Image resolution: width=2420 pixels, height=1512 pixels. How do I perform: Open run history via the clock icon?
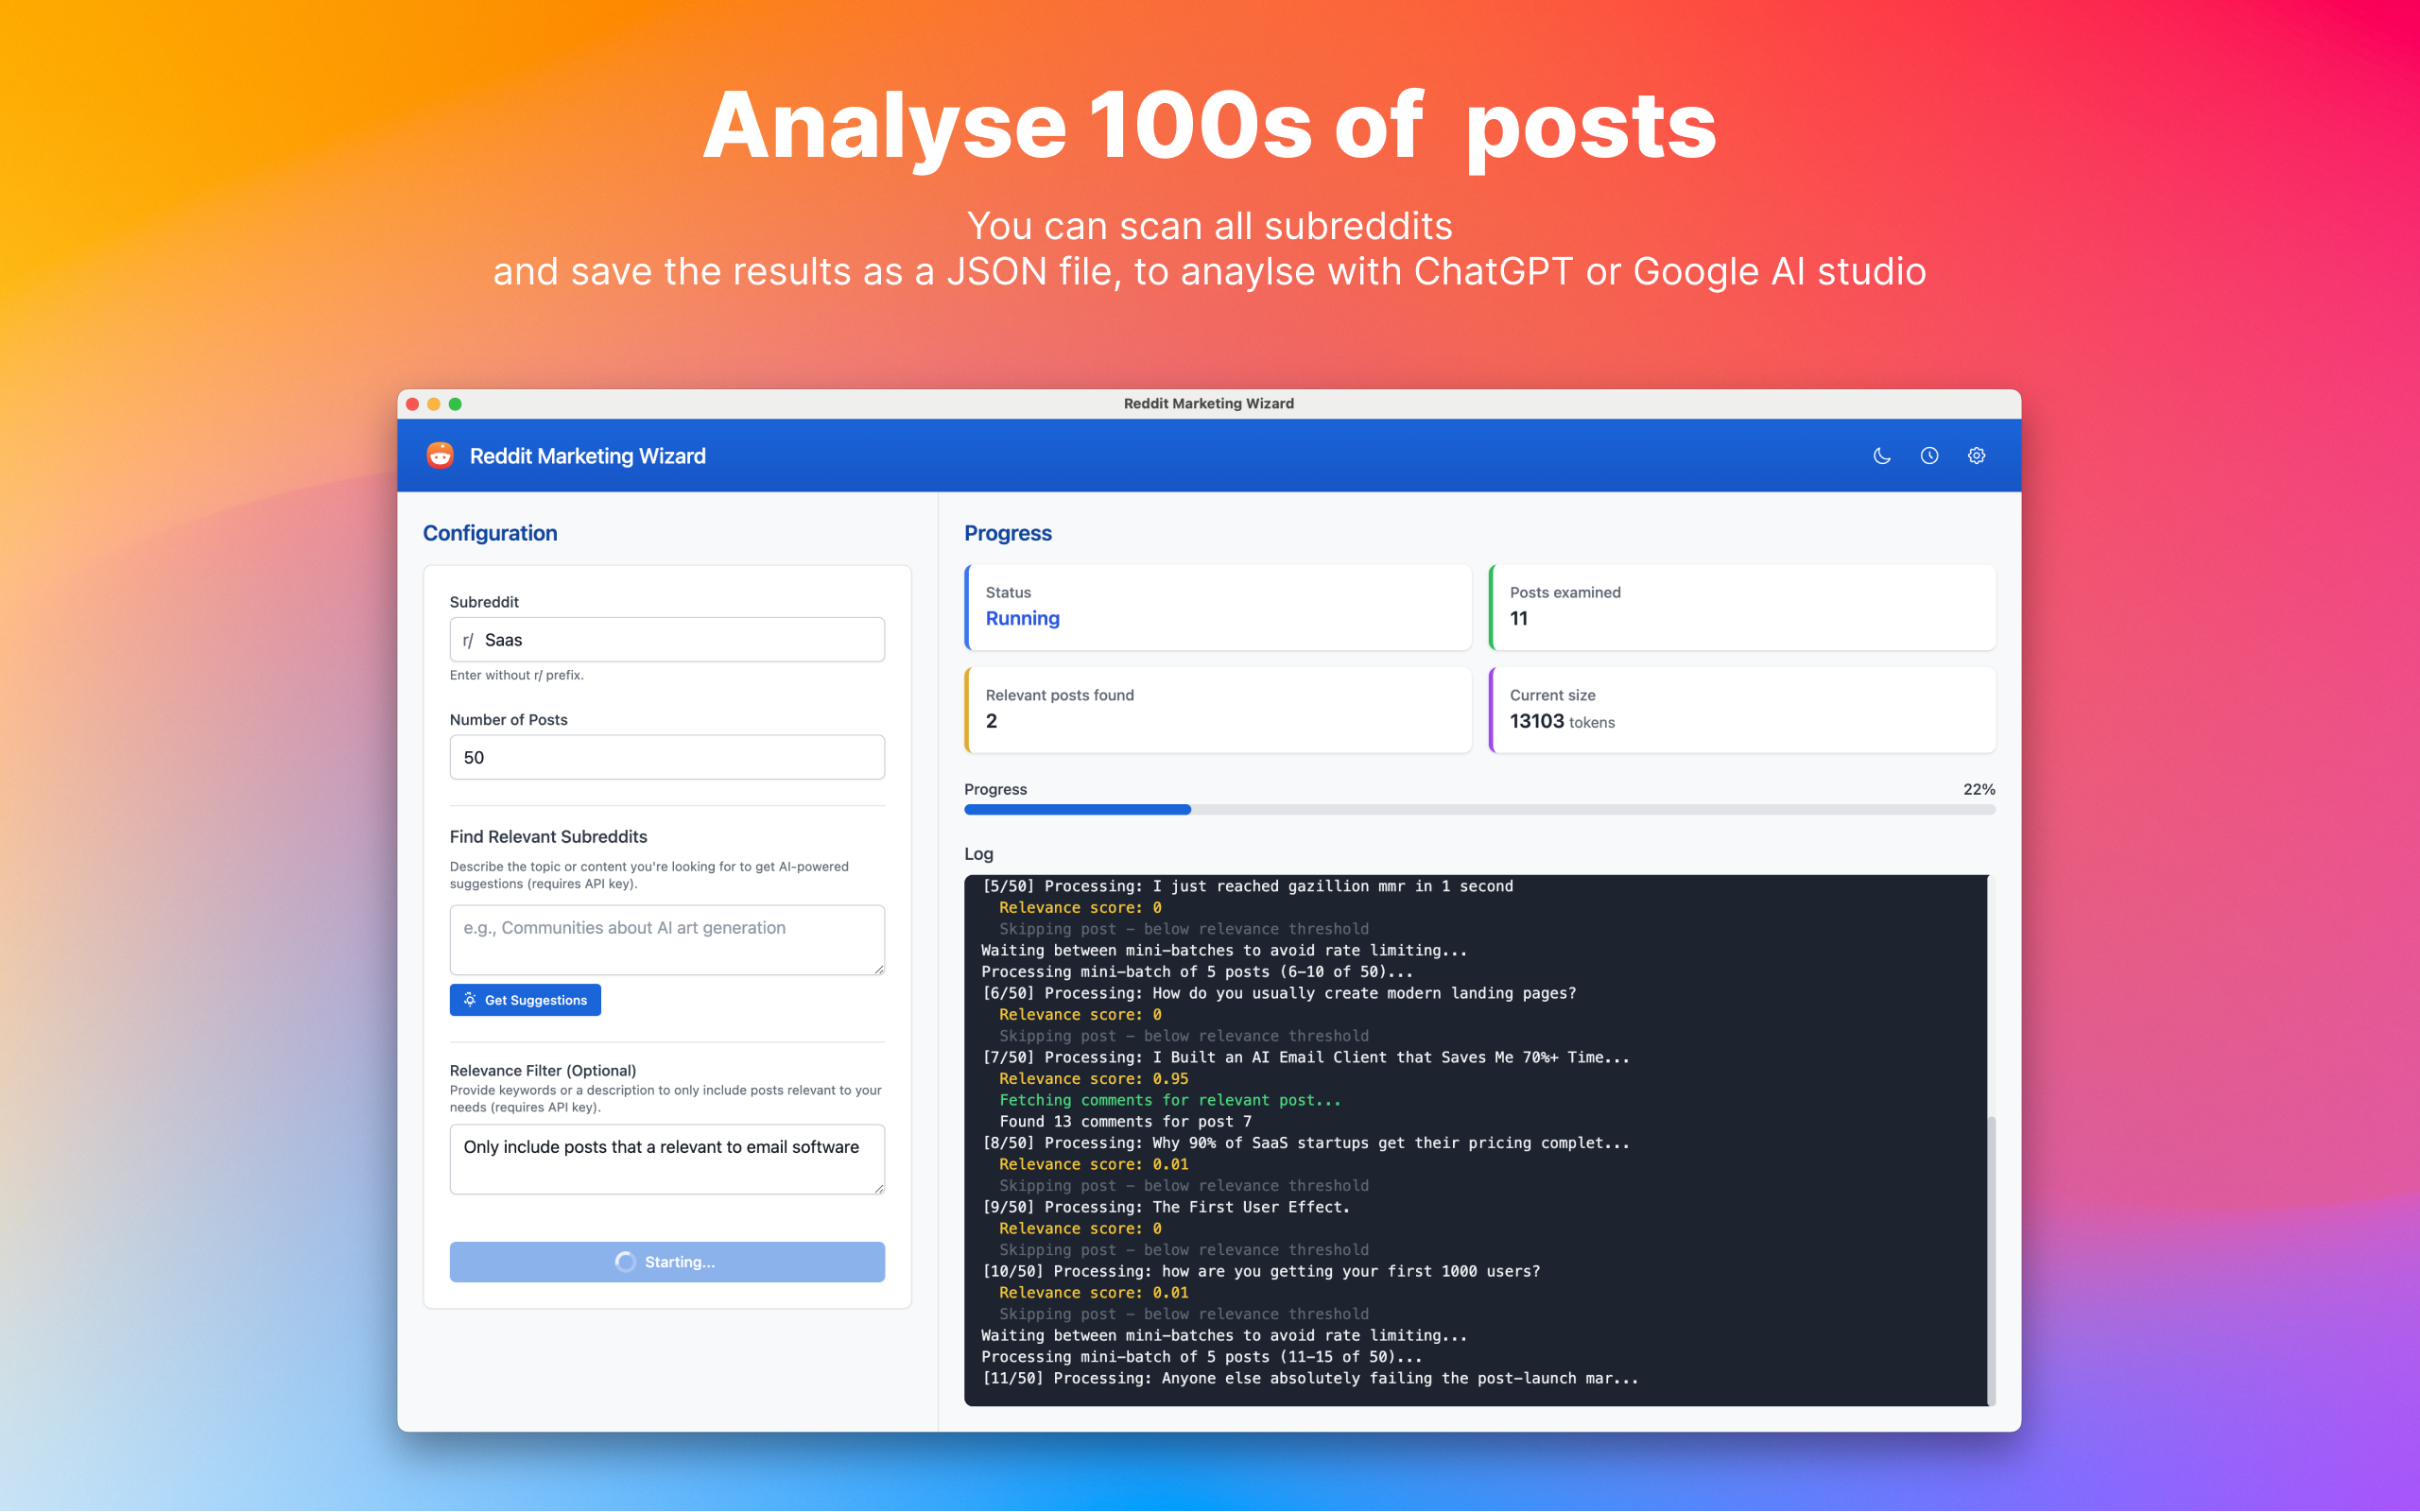click(1929, 455)
